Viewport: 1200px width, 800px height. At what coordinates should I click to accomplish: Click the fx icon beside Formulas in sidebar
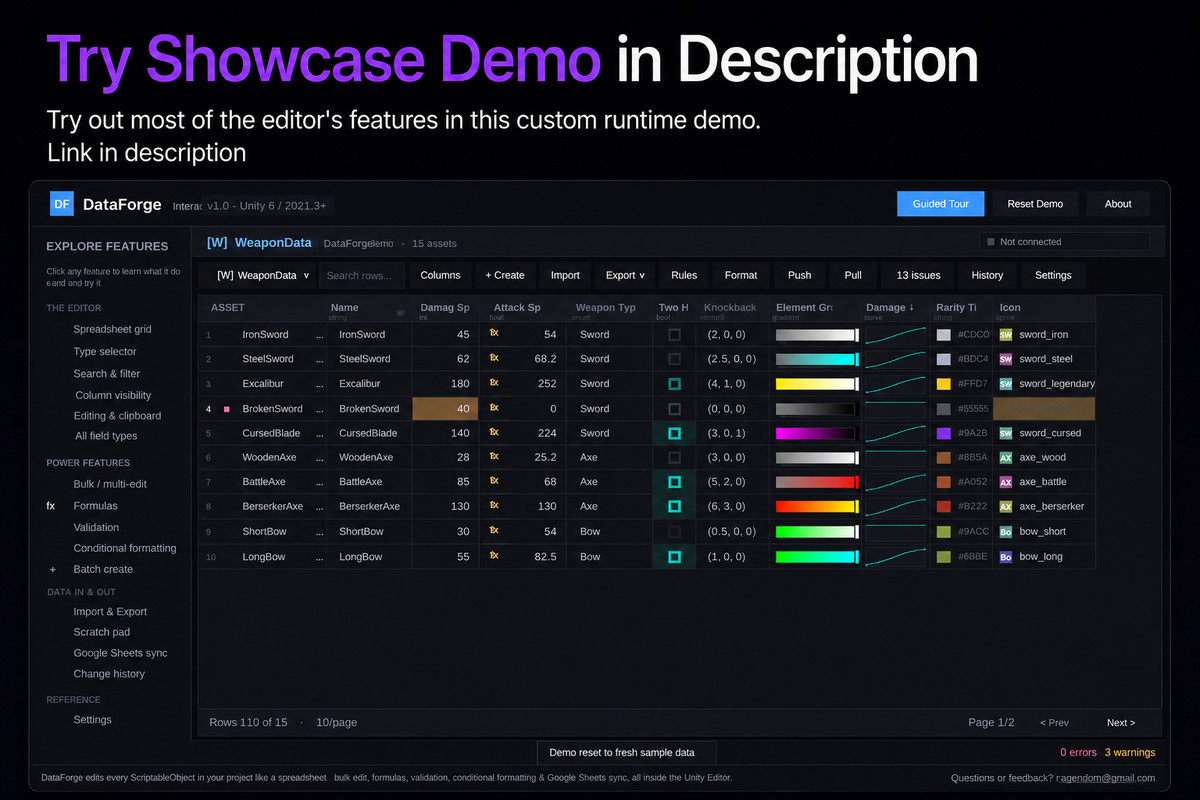pos(51,506)
